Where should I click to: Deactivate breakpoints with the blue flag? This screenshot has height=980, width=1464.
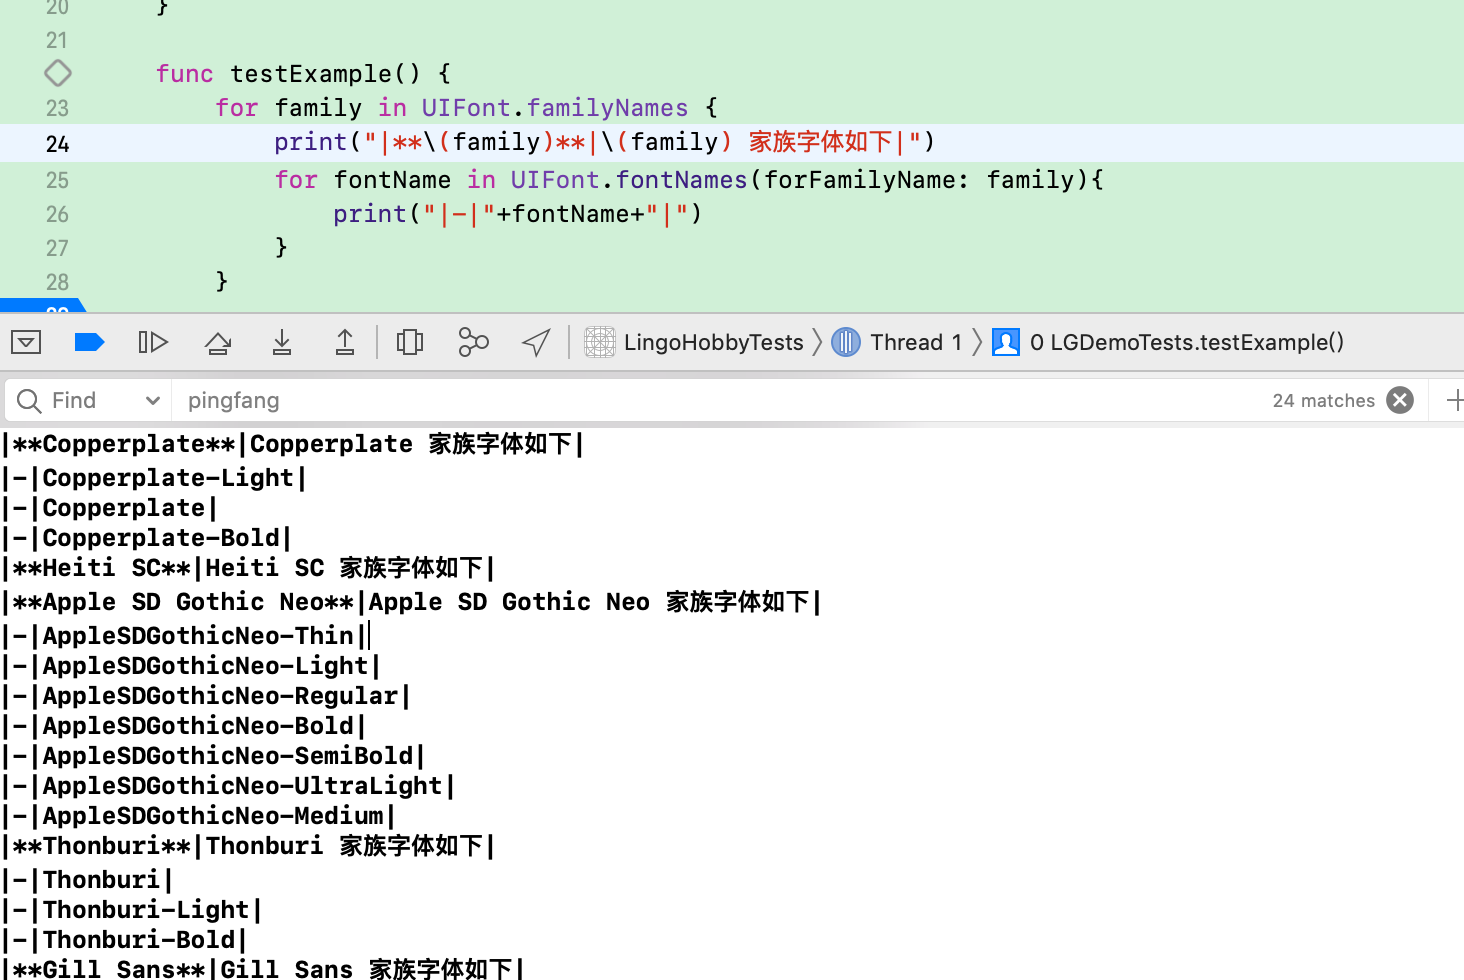point(89,341)
